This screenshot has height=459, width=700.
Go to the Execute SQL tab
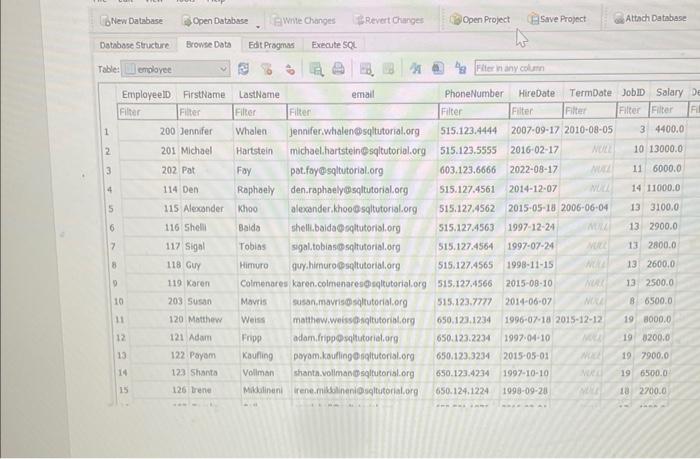[x=334, y=45]
